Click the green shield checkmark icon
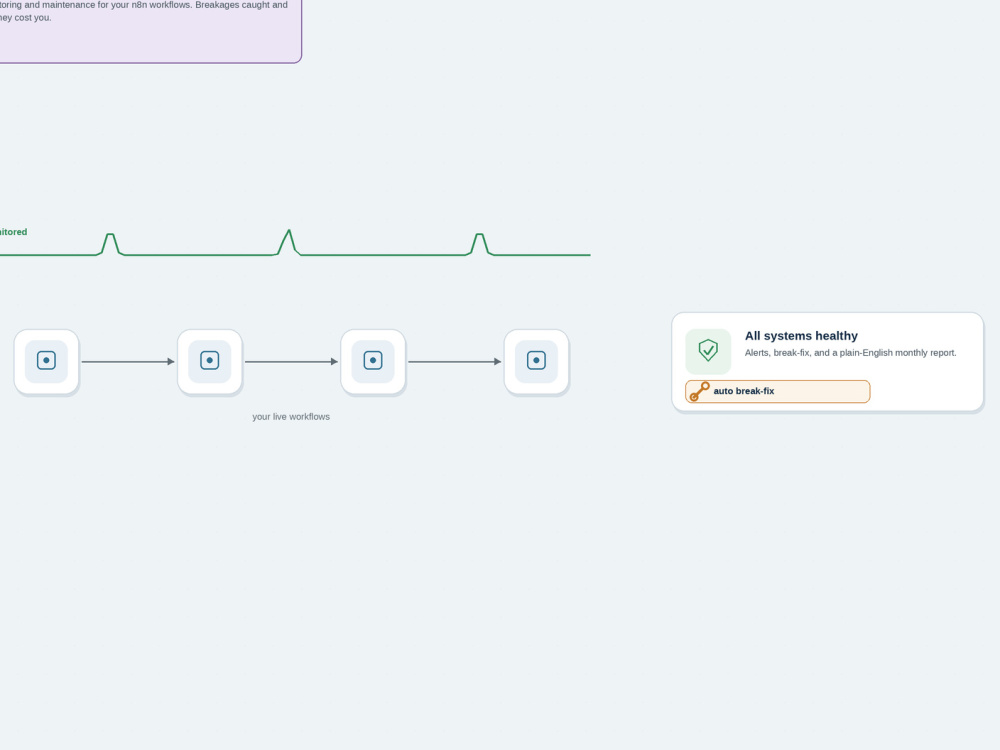The height and width of the screenshot is (750, 1000). [708, 350]
